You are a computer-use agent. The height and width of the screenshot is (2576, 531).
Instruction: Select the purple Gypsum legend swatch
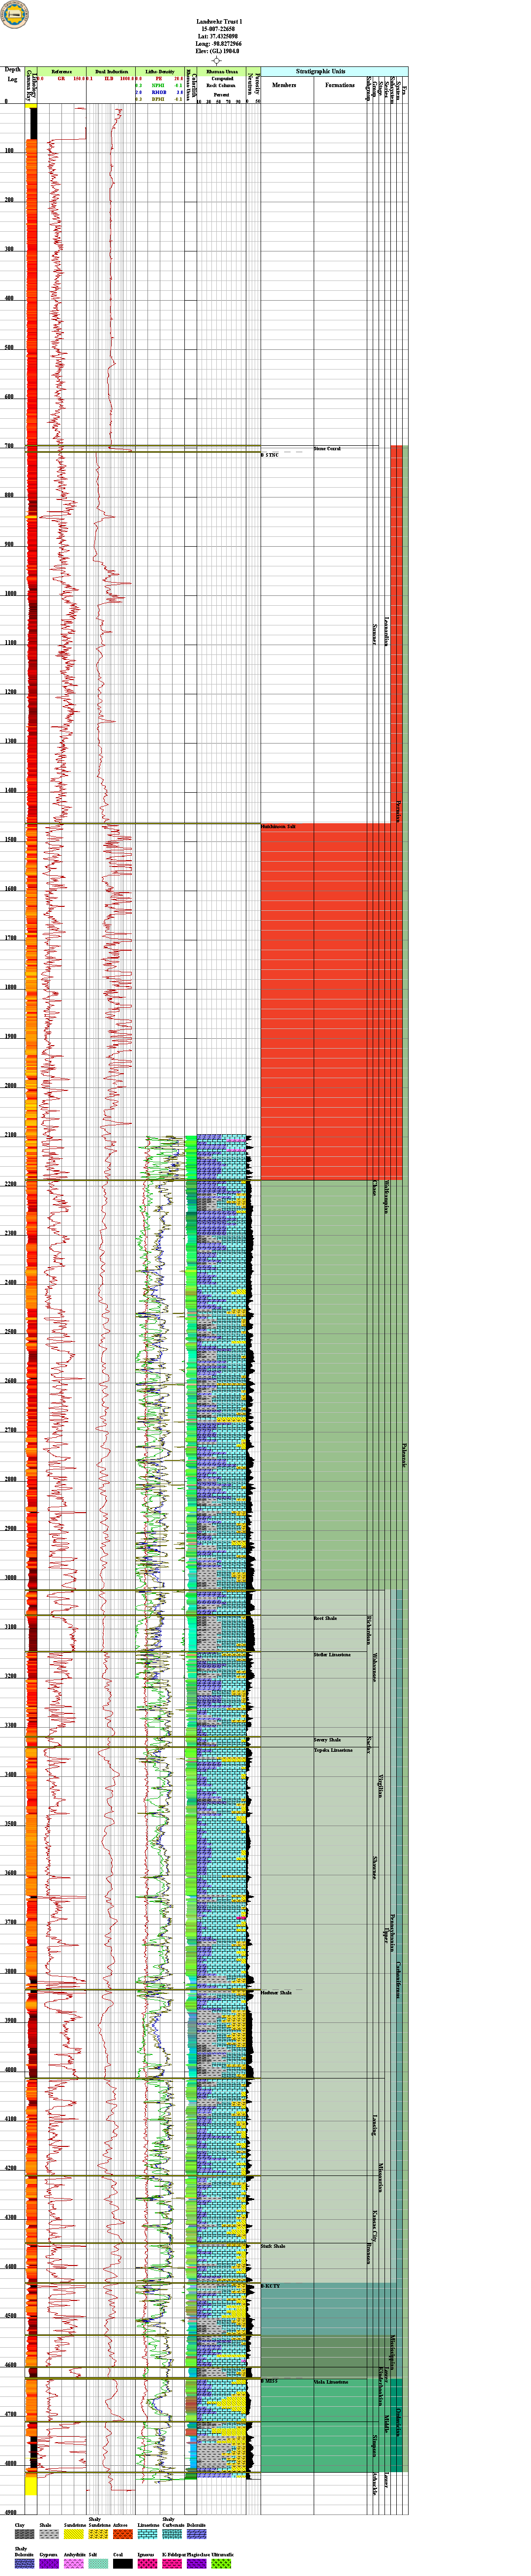tap(49, 2564)
